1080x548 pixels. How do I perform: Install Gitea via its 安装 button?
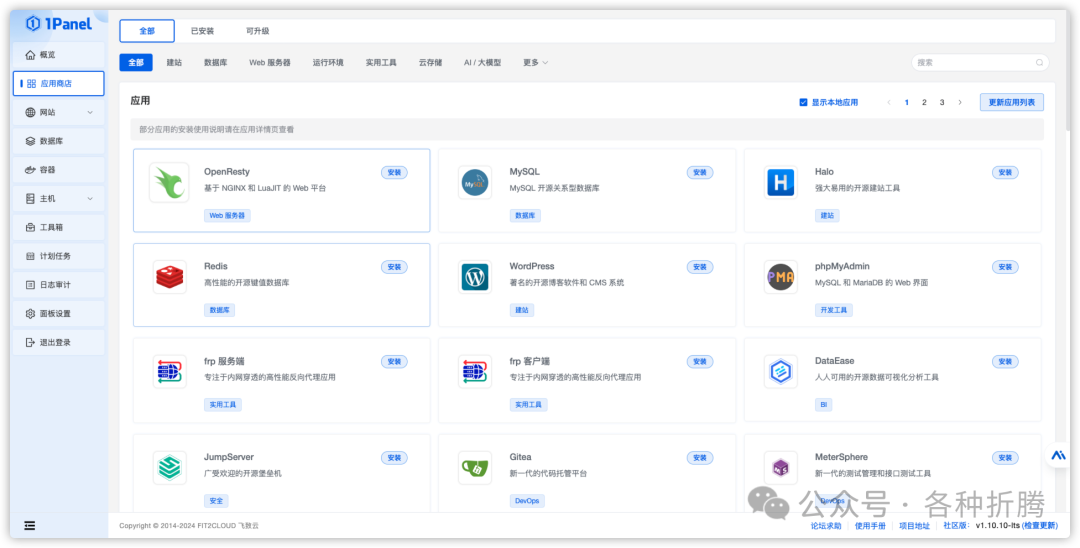[700, 457]
